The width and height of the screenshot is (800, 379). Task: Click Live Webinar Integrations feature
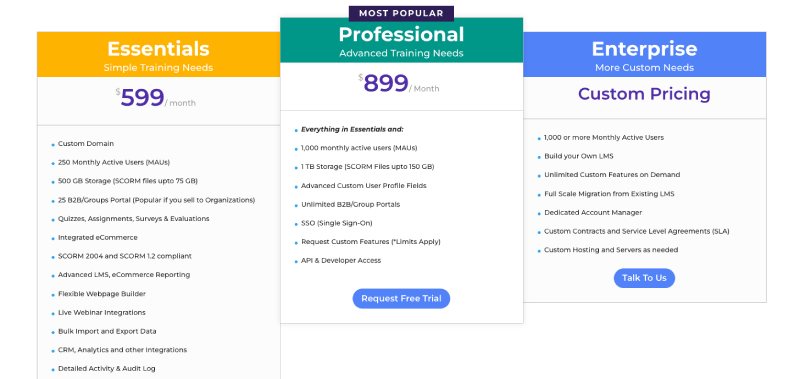tap(102, 313)
